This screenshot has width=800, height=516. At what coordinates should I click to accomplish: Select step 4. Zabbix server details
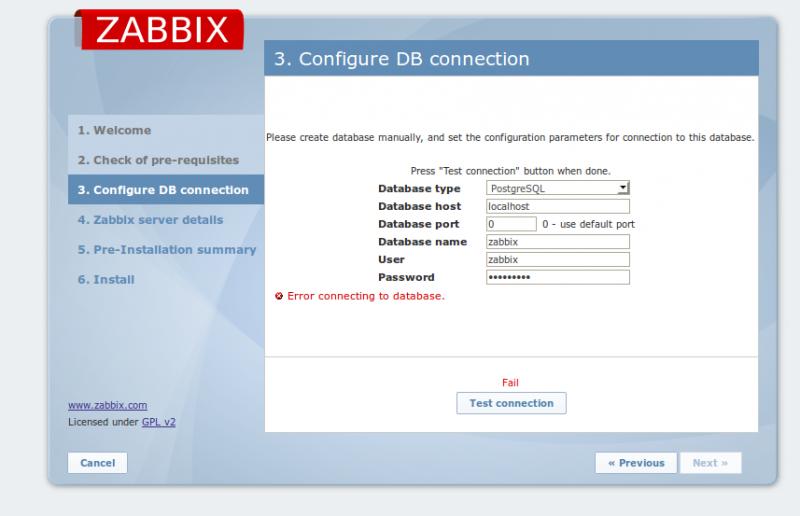point(166,220)
